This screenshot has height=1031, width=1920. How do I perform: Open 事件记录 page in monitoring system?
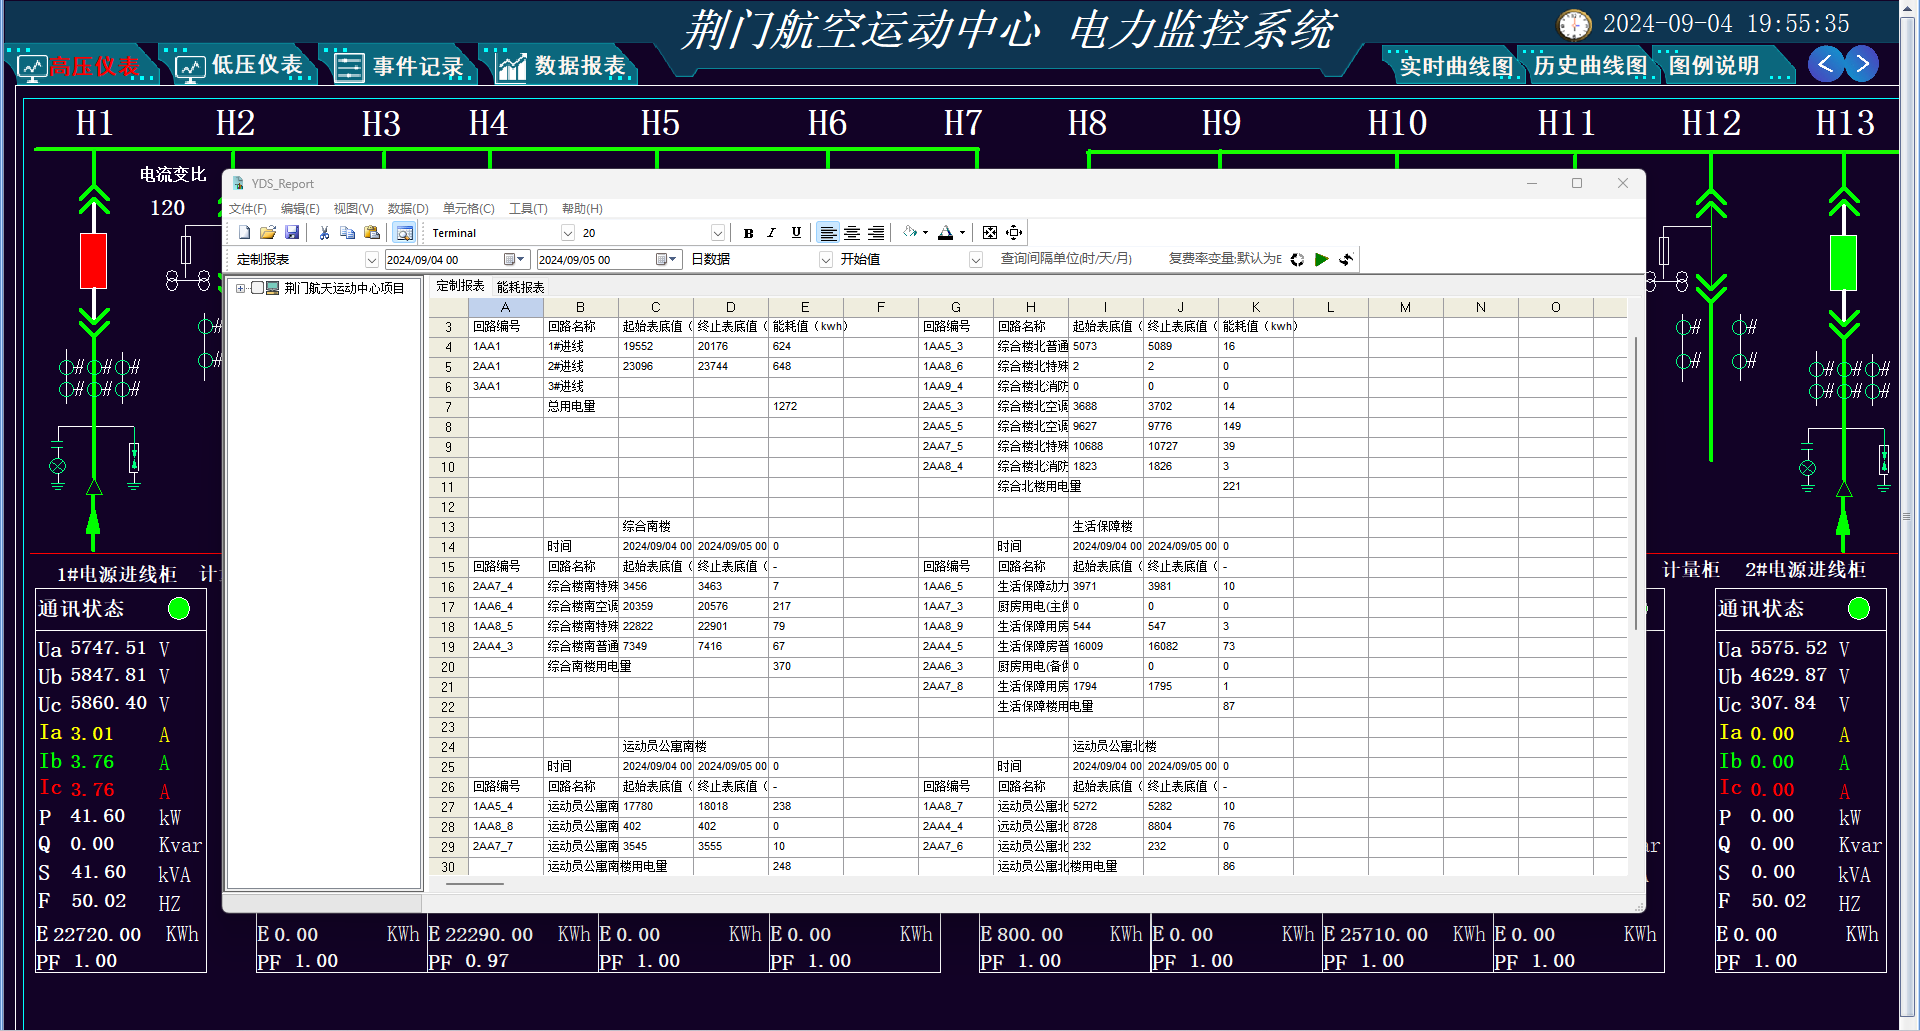[400, 66]
